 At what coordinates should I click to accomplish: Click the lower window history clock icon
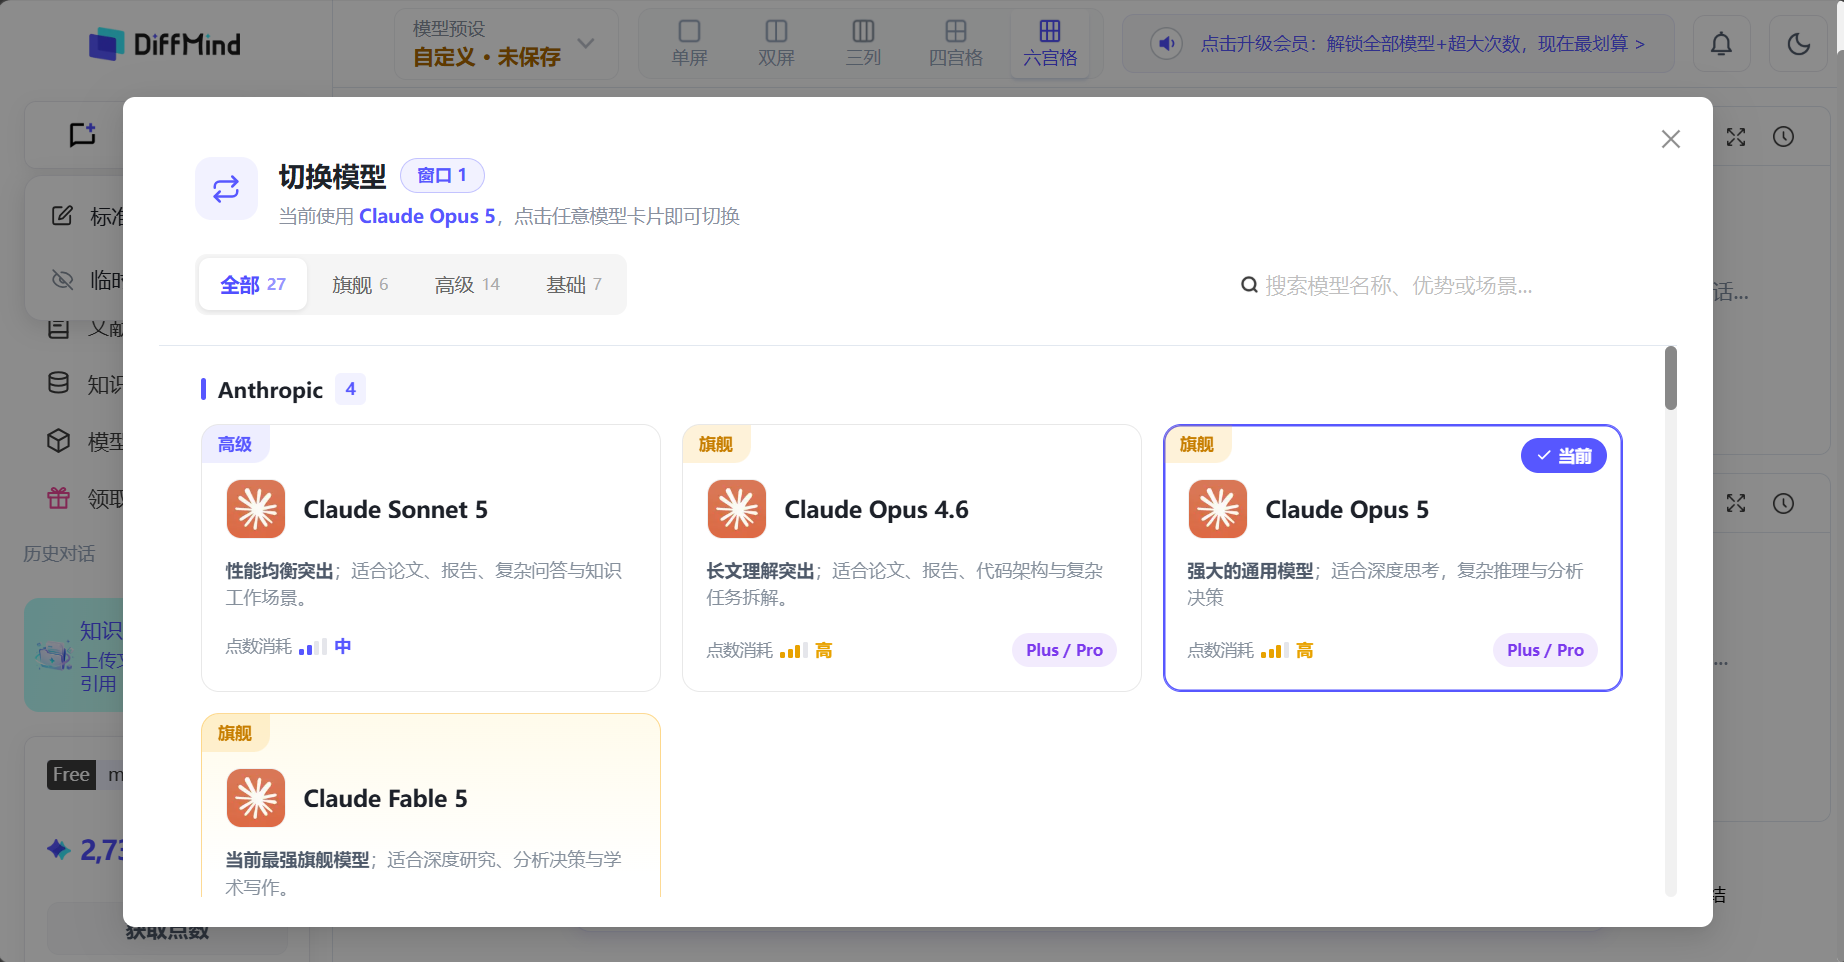point(1783,503)
